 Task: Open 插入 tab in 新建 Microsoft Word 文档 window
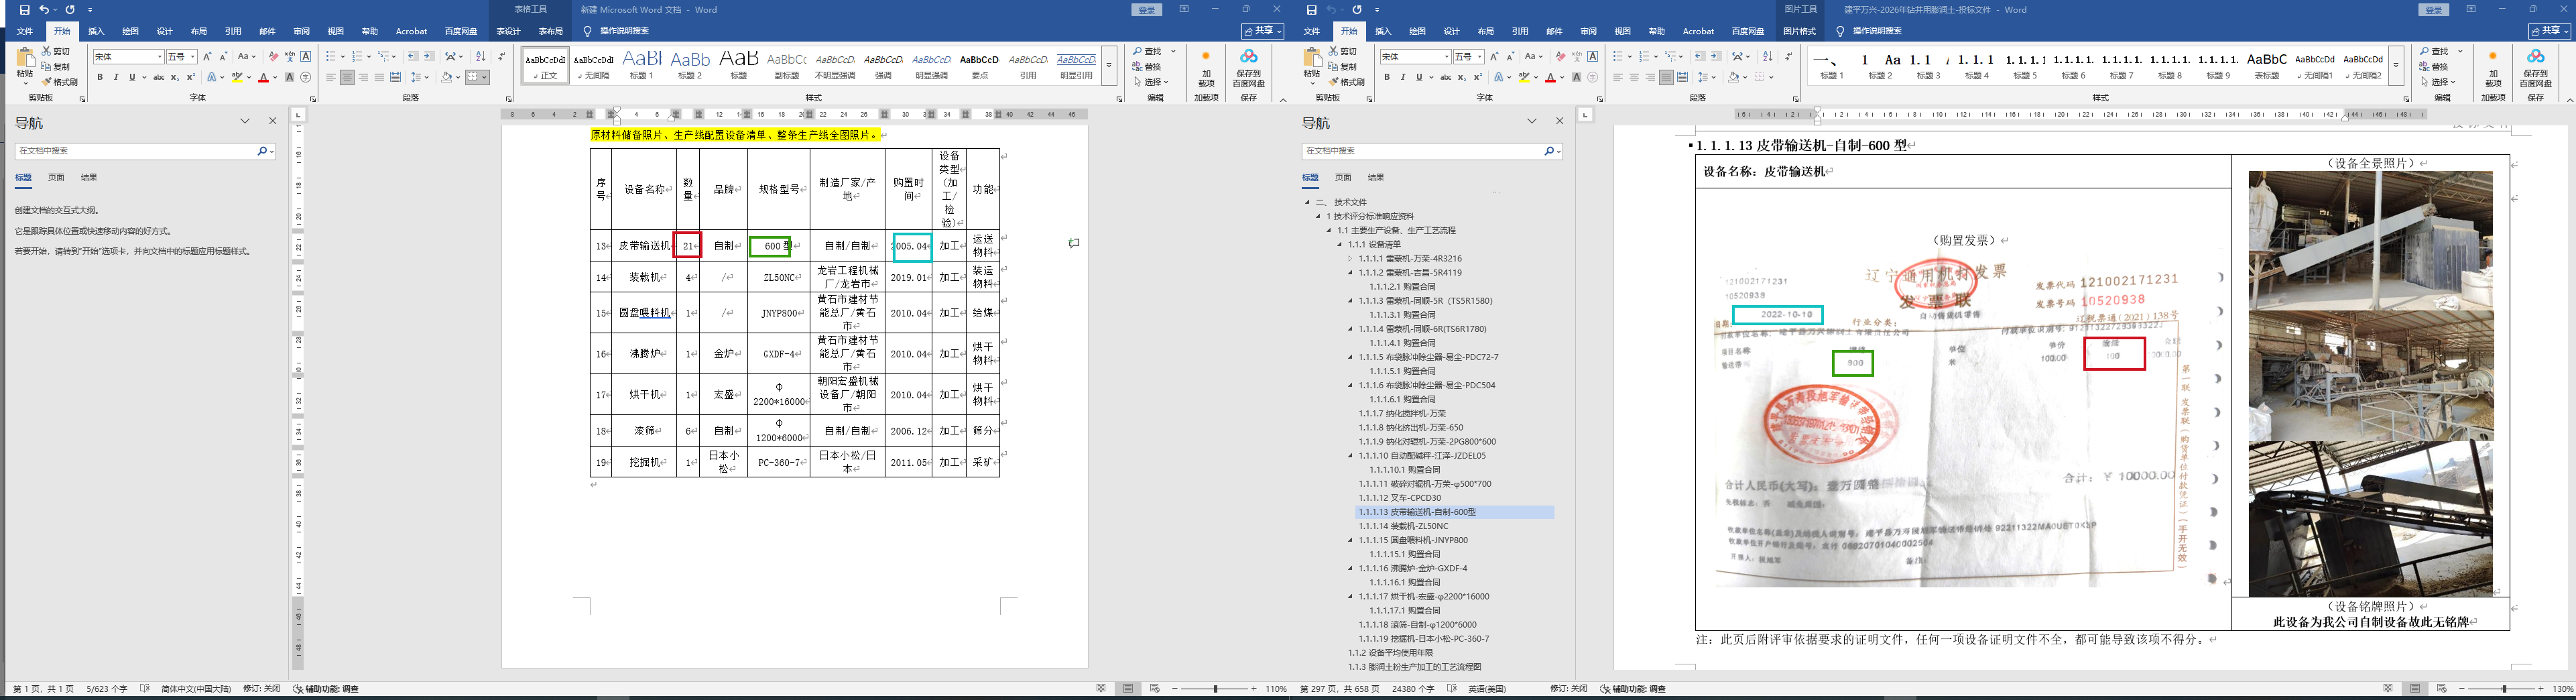96,31
